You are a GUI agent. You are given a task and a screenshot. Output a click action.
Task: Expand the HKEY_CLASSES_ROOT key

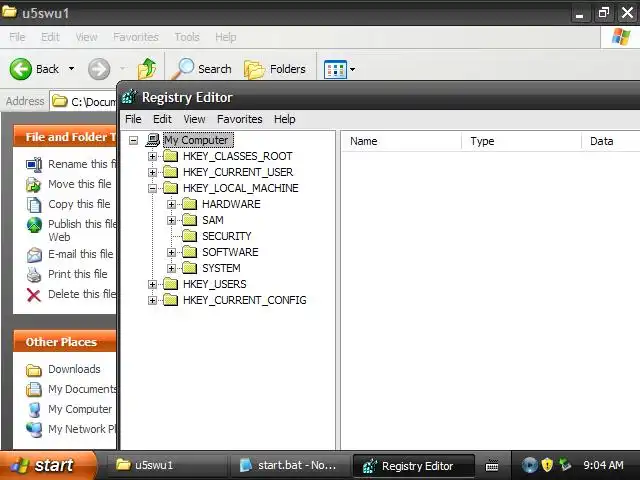click(x=152, y=156)
